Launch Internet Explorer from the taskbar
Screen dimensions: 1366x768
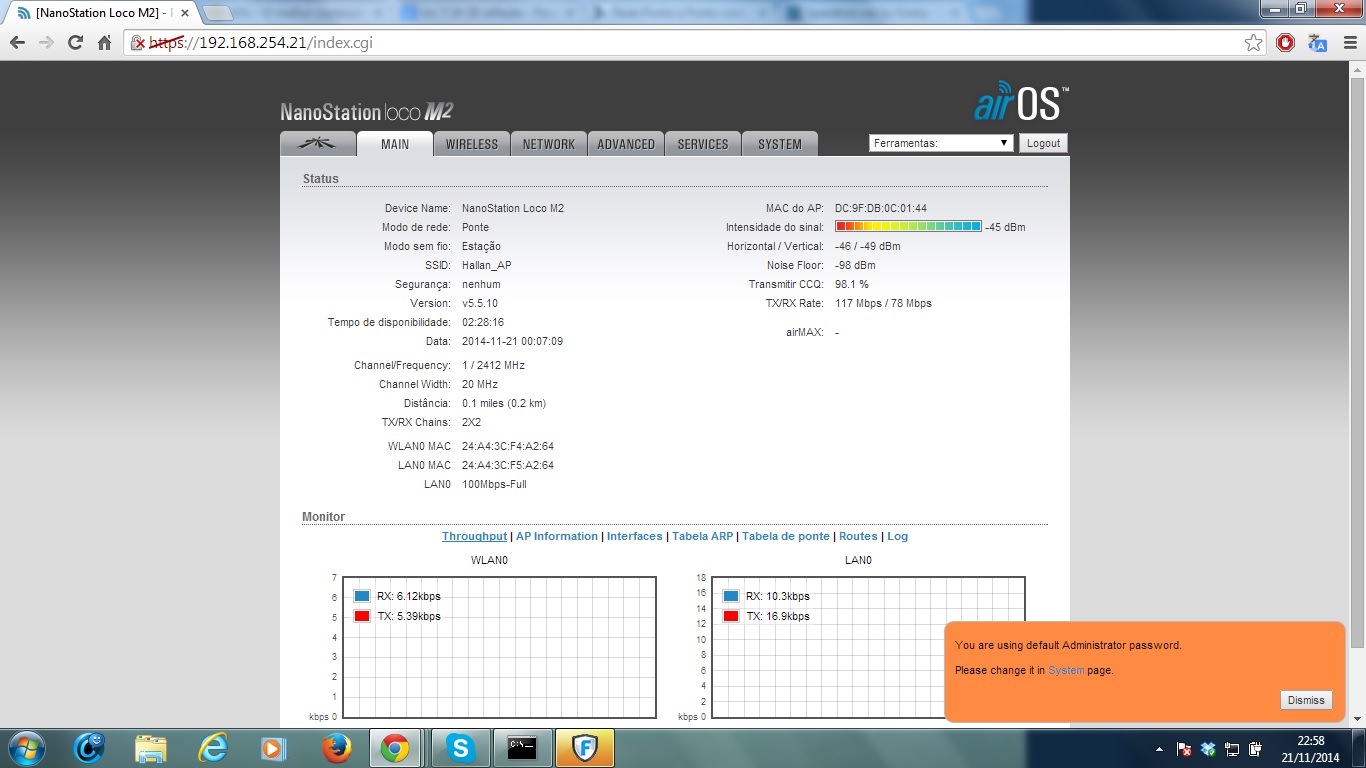pos(212,748)
